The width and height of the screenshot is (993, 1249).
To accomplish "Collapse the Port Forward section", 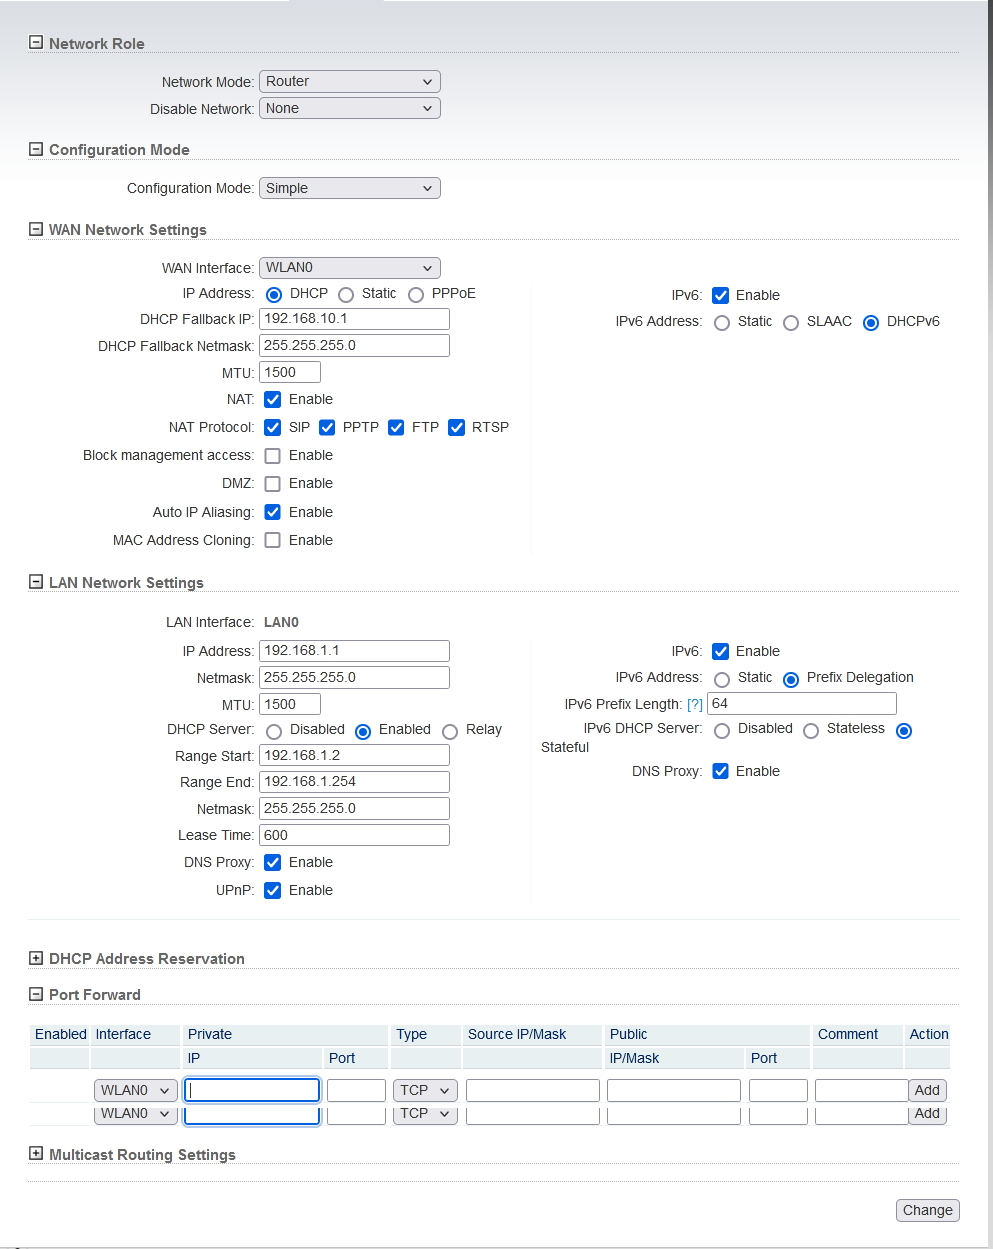I will pos(36,994).
